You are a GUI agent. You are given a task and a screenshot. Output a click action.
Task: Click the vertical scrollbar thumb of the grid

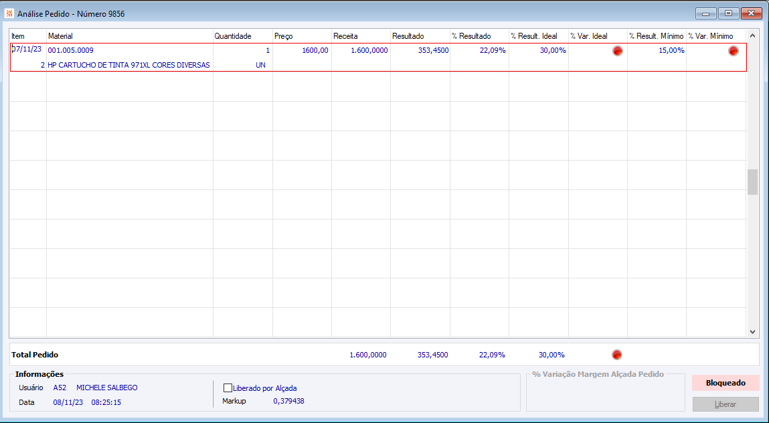point(752,182)
